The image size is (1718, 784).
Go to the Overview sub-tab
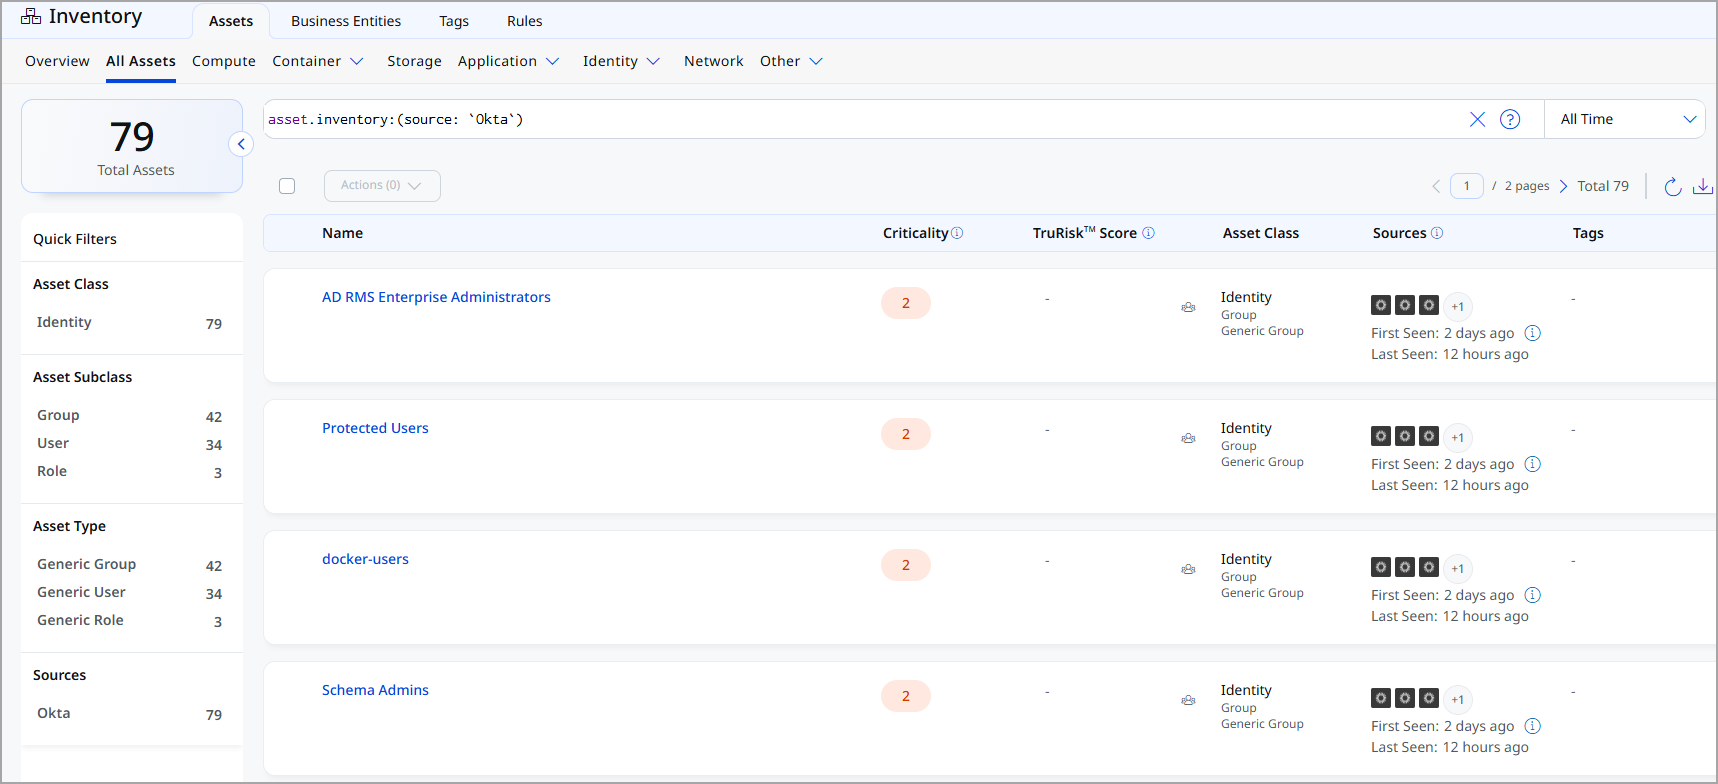57,61
